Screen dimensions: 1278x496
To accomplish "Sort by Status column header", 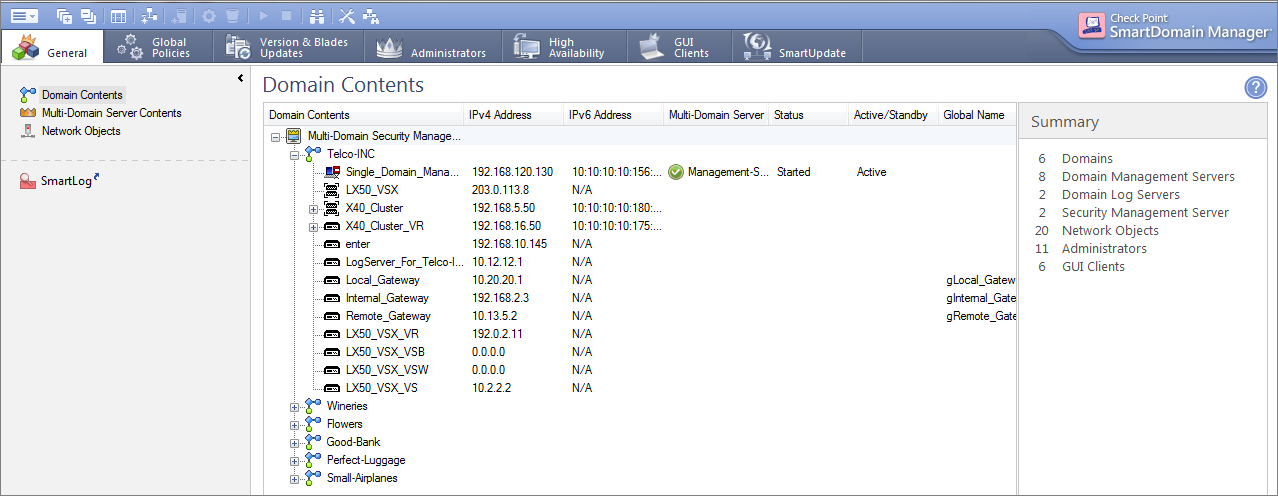I will click(x=808, y=115).
